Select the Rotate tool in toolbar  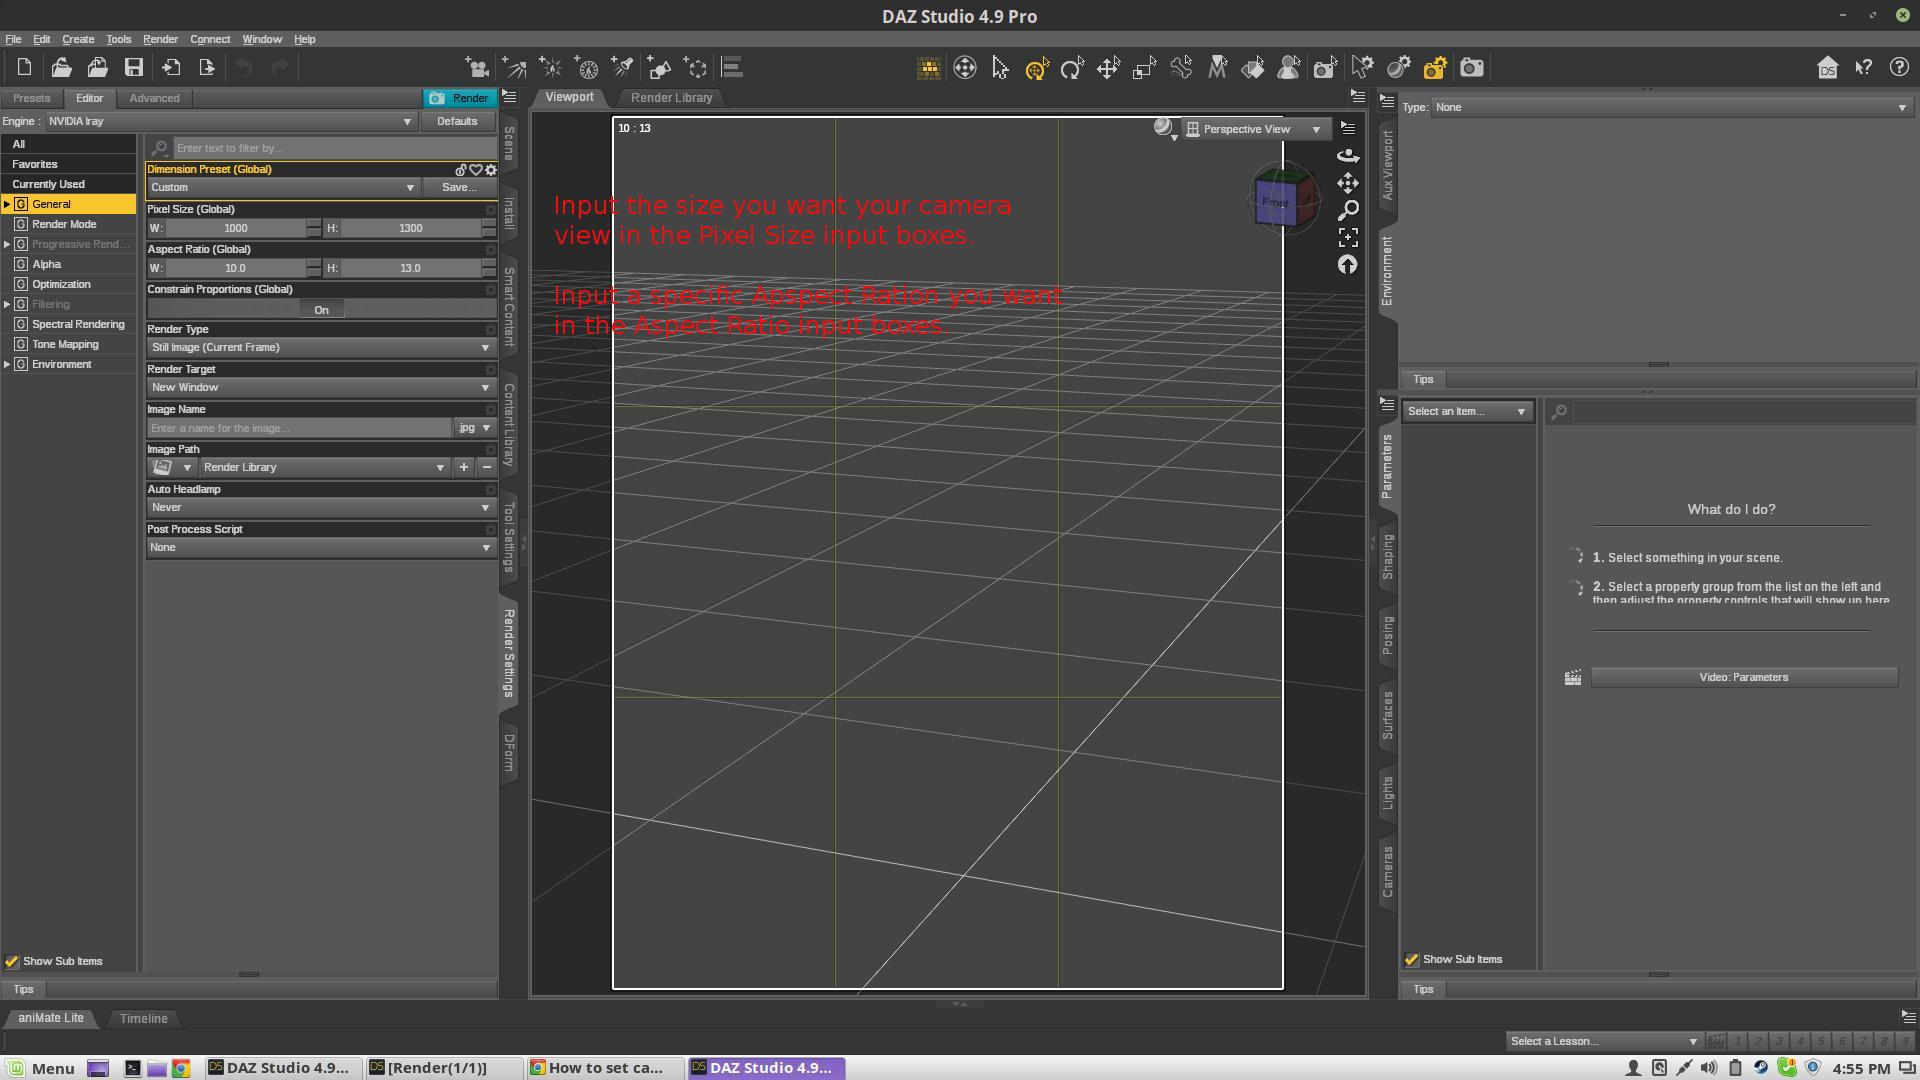[1072, 68]
